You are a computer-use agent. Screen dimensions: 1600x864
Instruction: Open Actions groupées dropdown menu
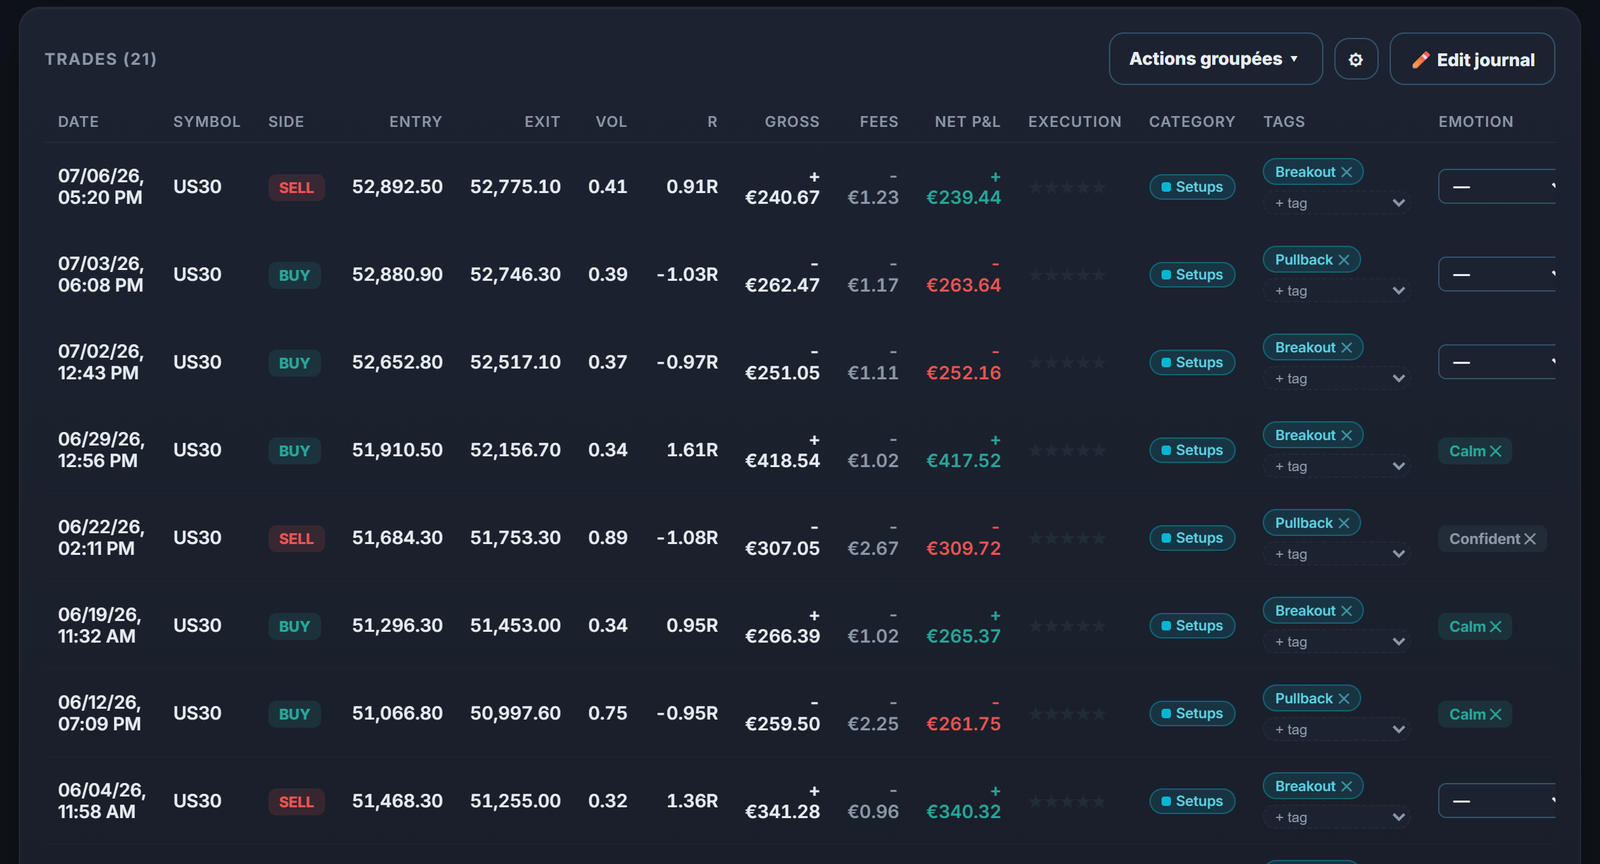click(1215, 59)
